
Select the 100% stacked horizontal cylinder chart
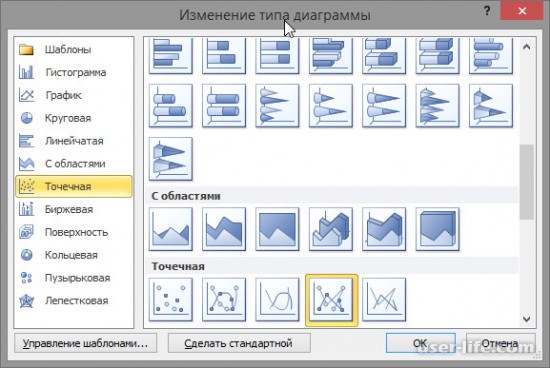tap(224, 106)
